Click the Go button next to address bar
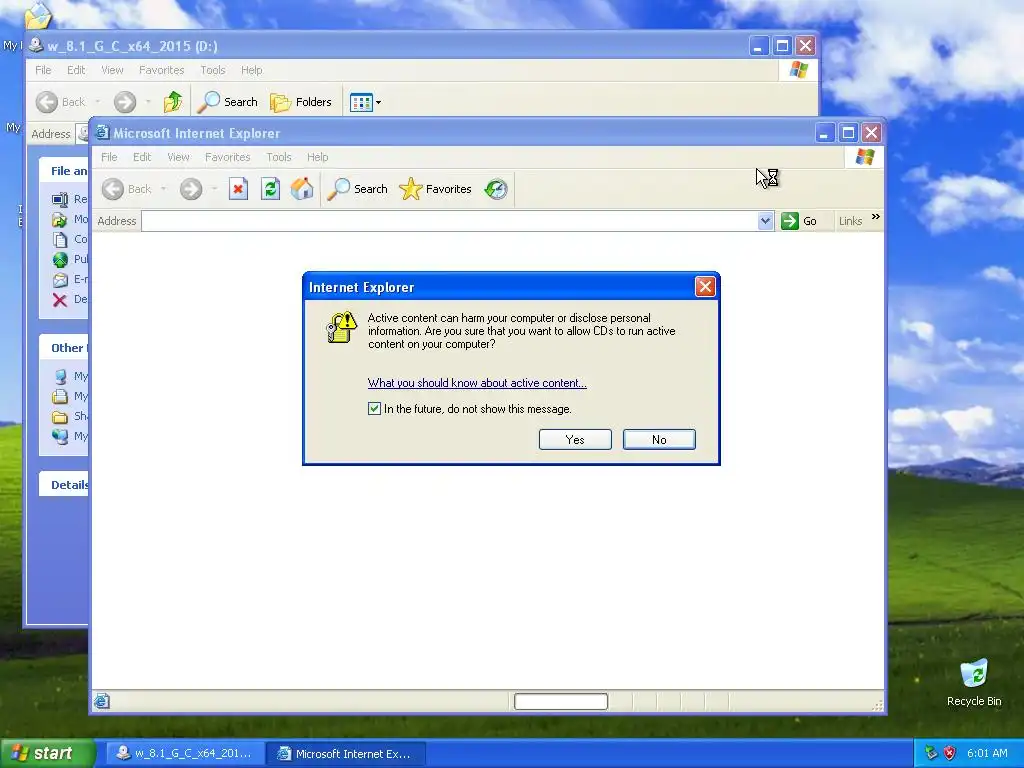1024x768 pixels. click(799, 221)
